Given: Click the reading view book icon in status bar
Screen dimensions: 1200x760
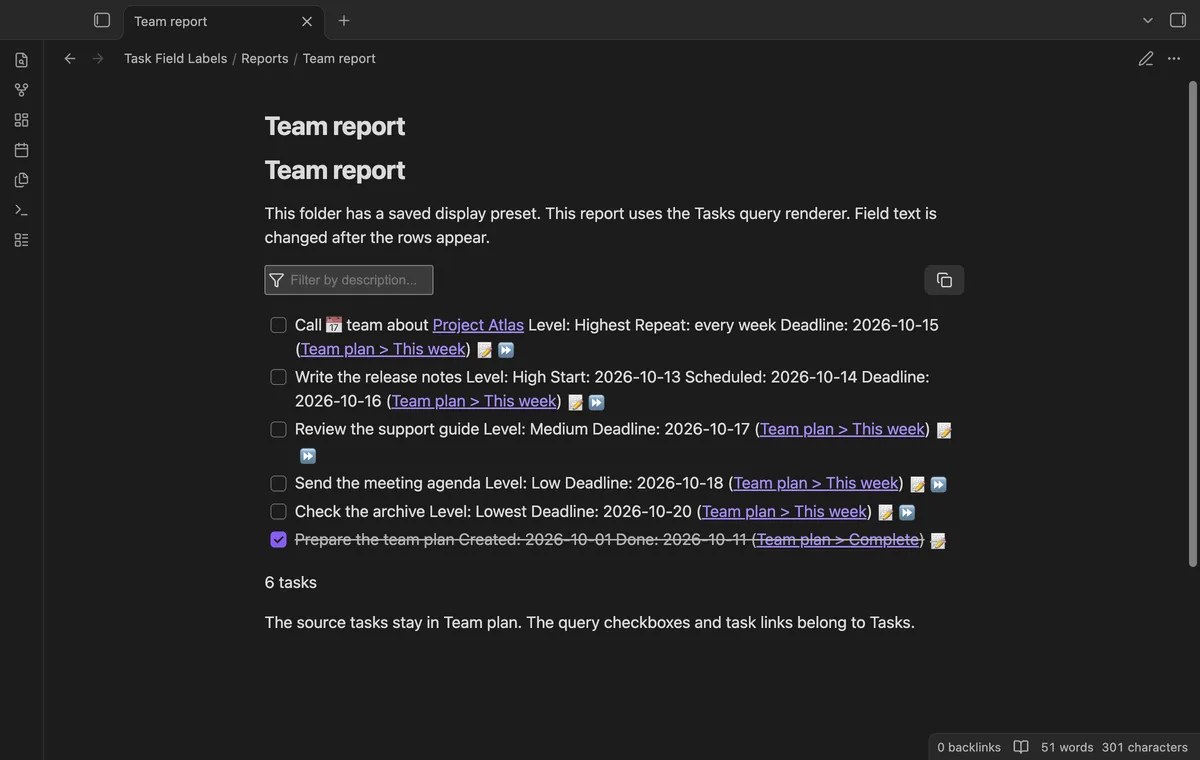Looking at the screenshot, I should 1021,747.
